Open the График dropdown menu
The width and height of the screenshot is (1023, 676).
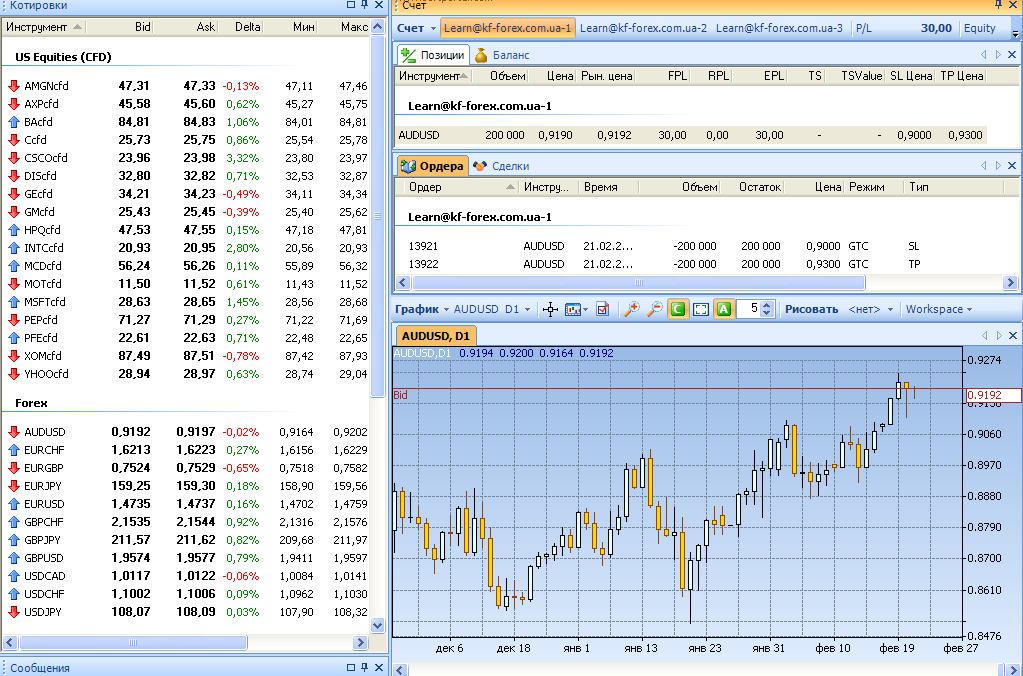click(422, 309)
